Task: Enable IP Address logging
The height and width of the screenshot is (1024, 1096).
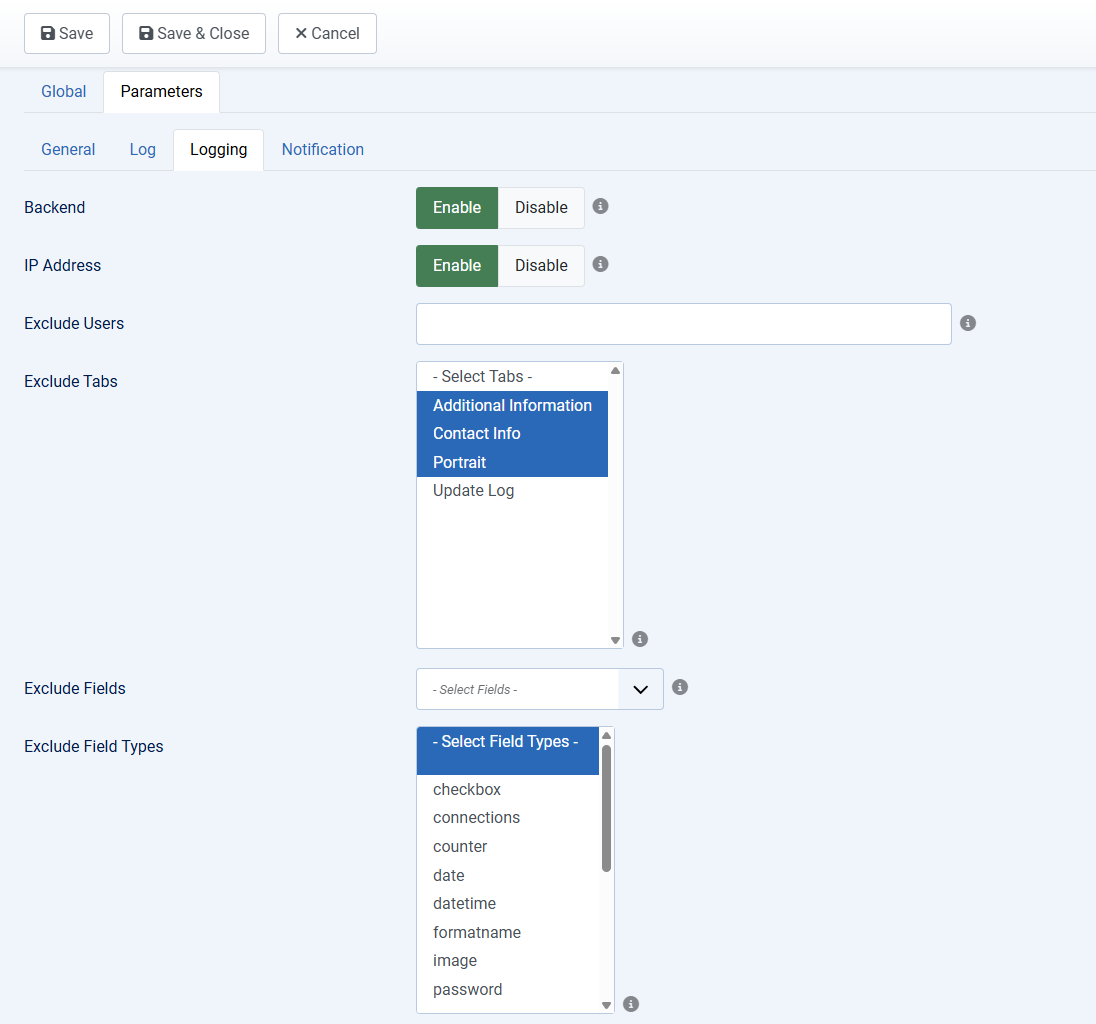Action: coord(457,266)
